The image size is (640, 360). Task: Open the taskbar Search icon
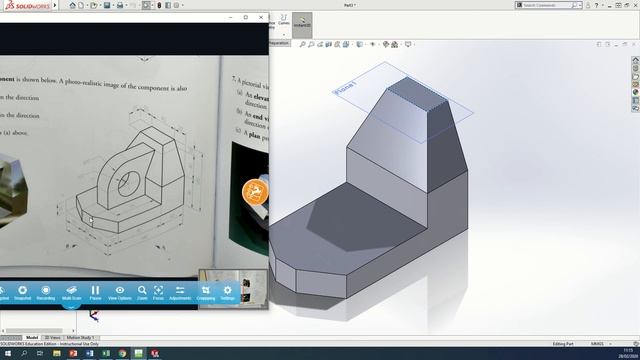(24, 353)
